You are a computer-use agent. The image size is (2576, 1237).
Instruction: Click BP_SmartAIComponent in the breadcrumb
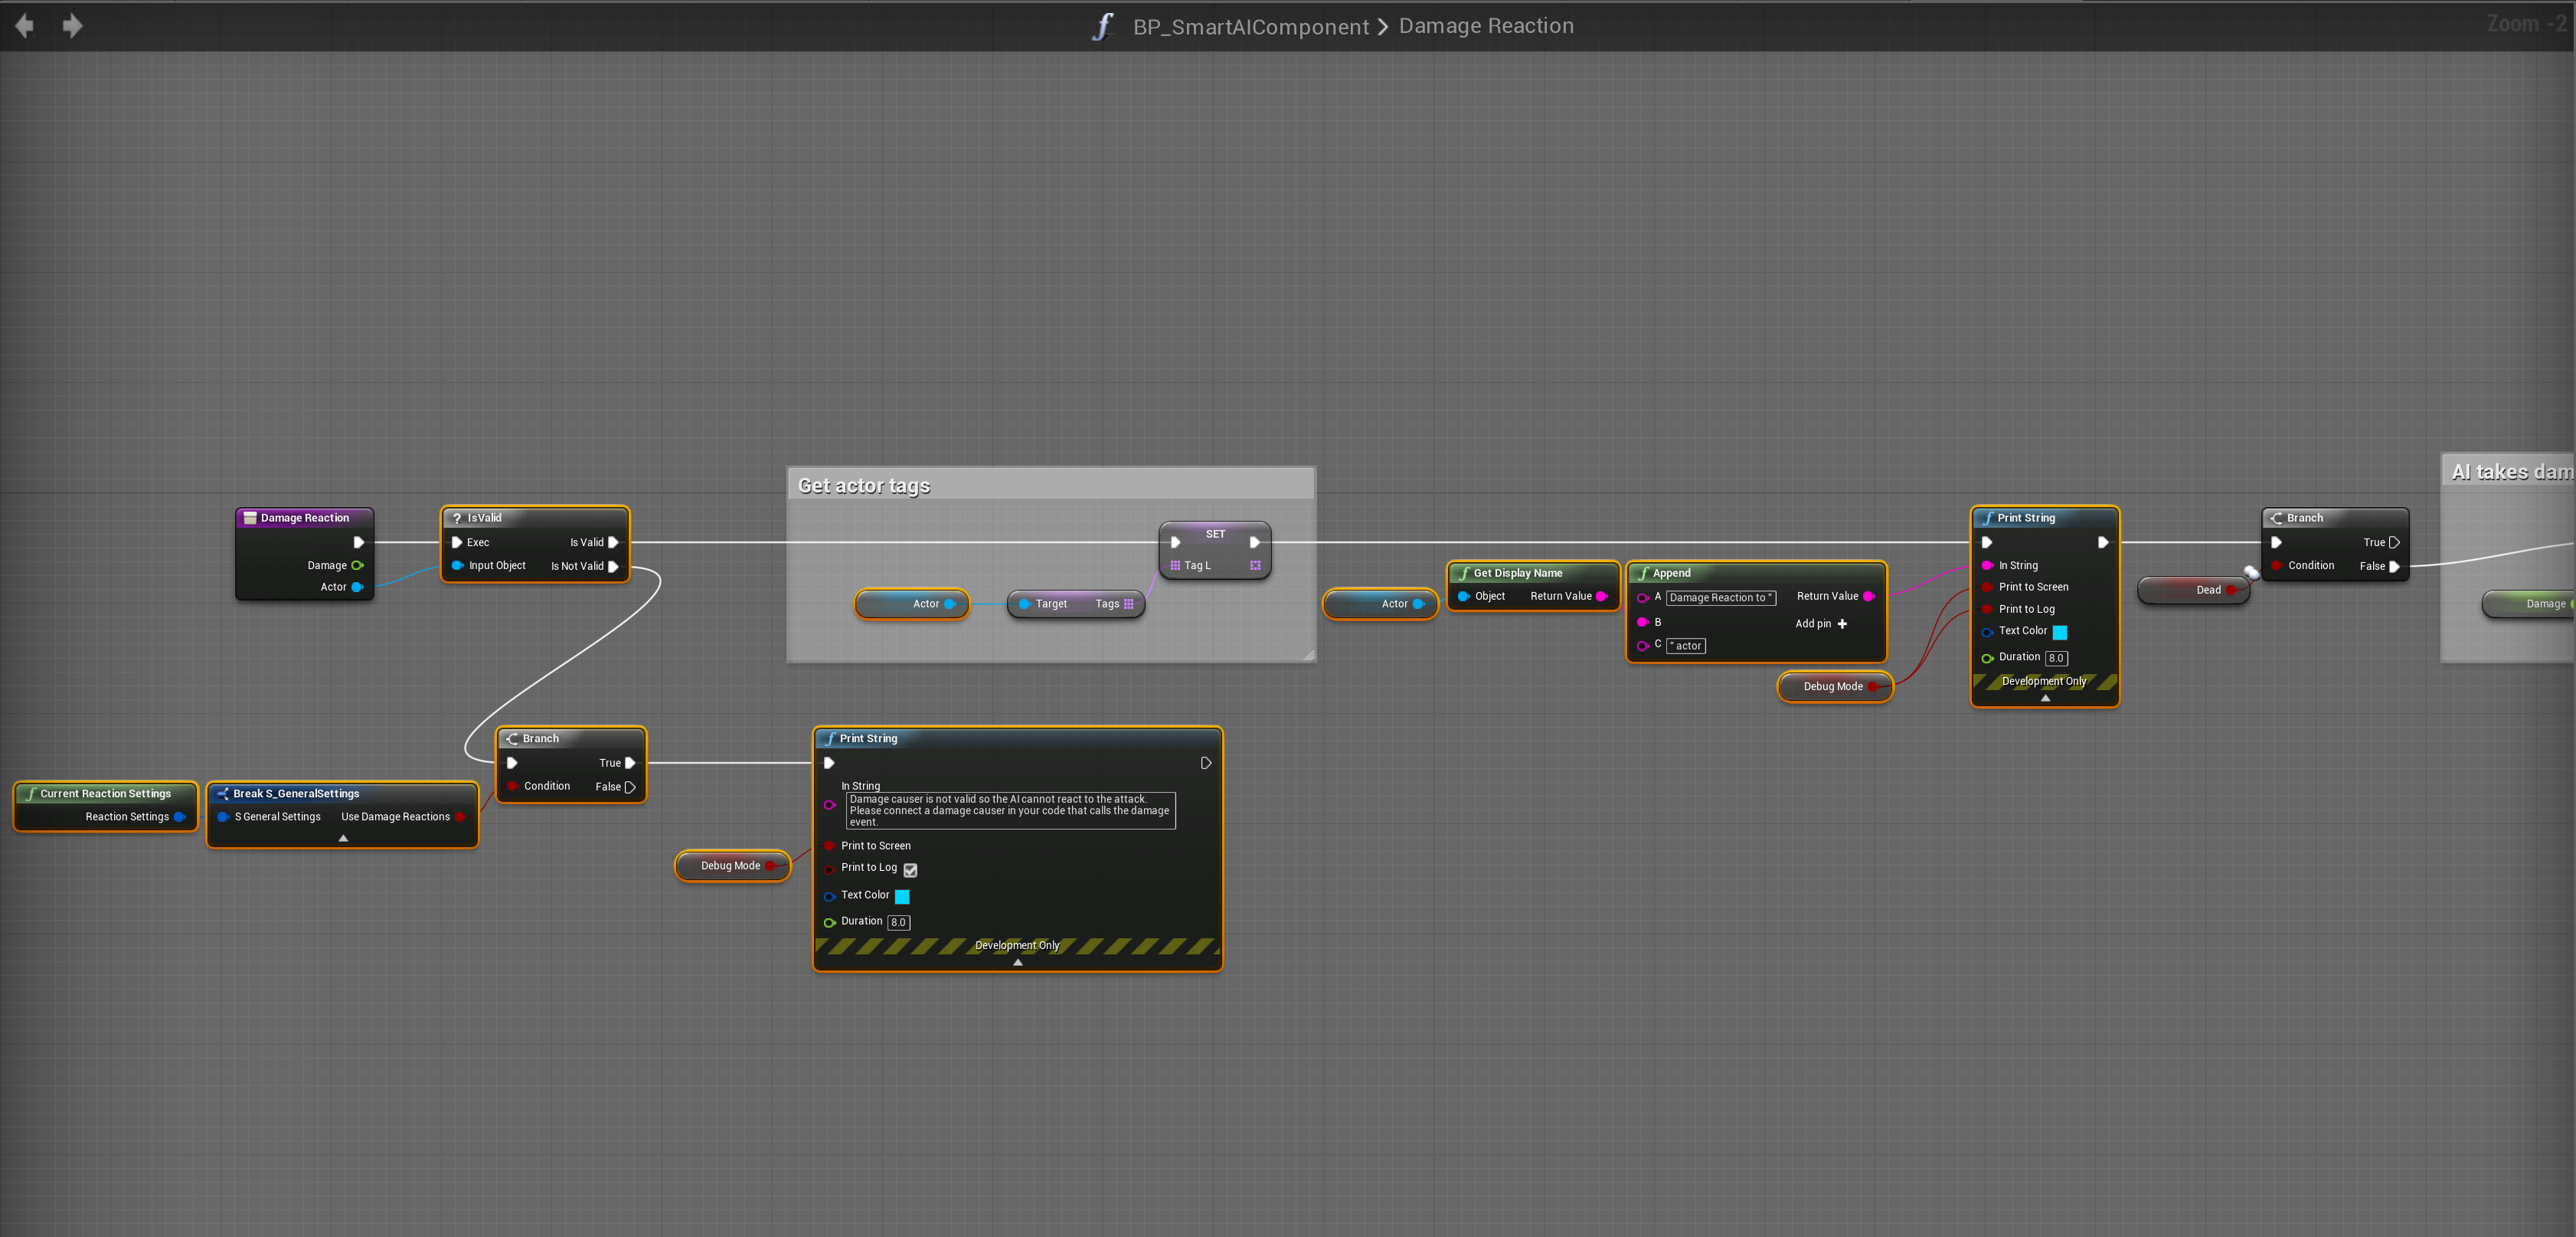tap(1250, 27)
